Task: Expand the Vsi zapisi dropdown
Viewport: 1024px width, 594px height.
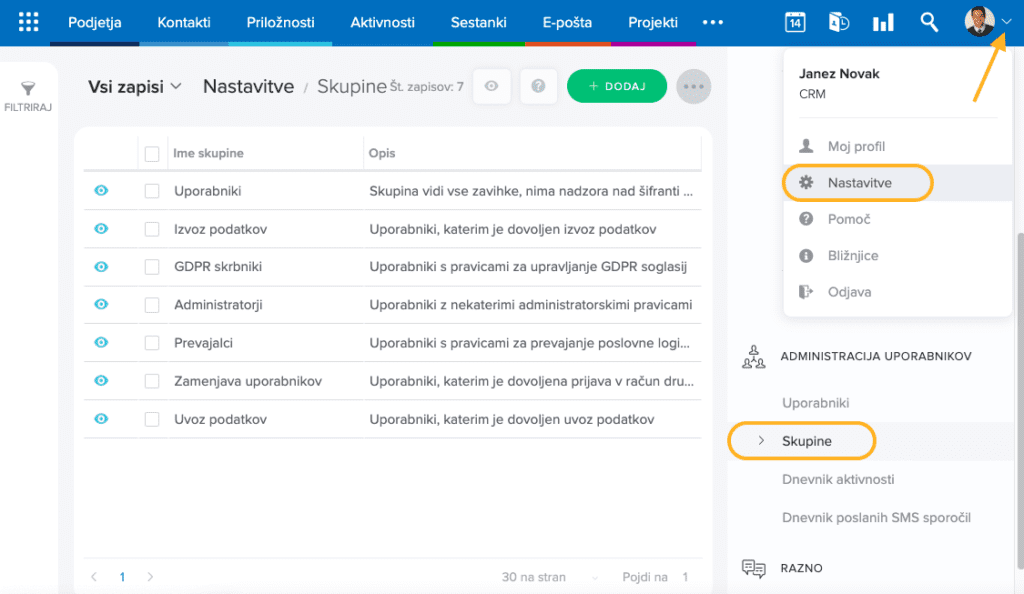Action: [135, 87]
